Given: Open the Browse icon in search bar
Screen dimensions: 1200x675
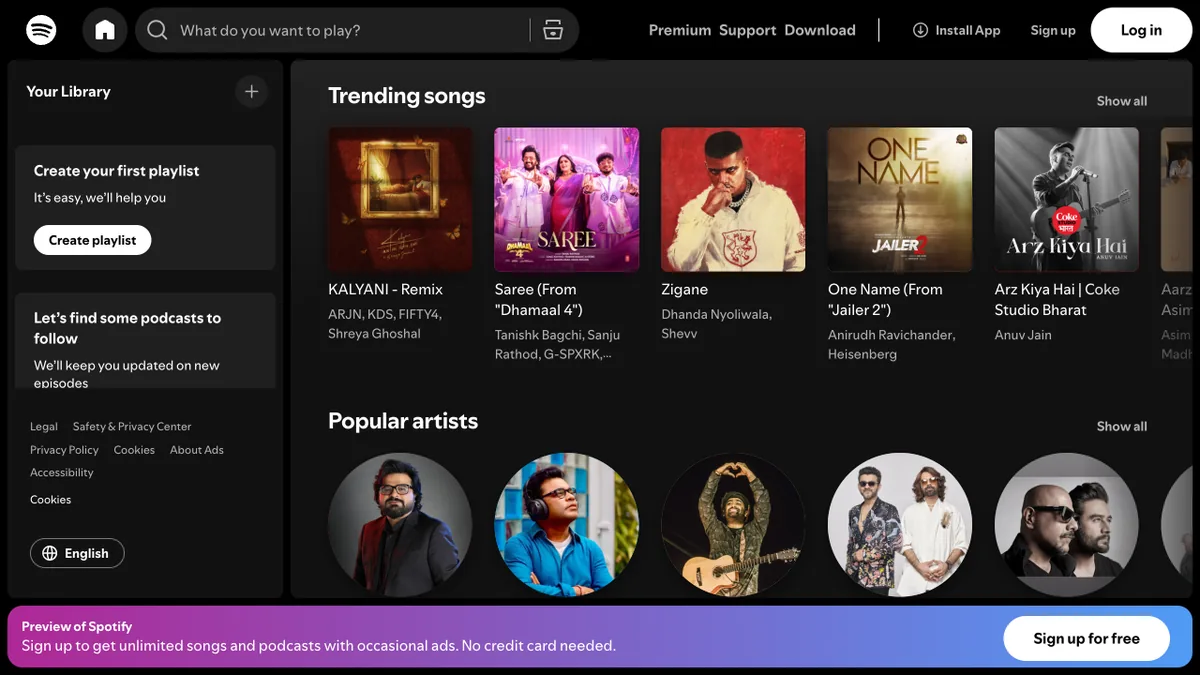Looking at the screenshot, I should 553,30.
